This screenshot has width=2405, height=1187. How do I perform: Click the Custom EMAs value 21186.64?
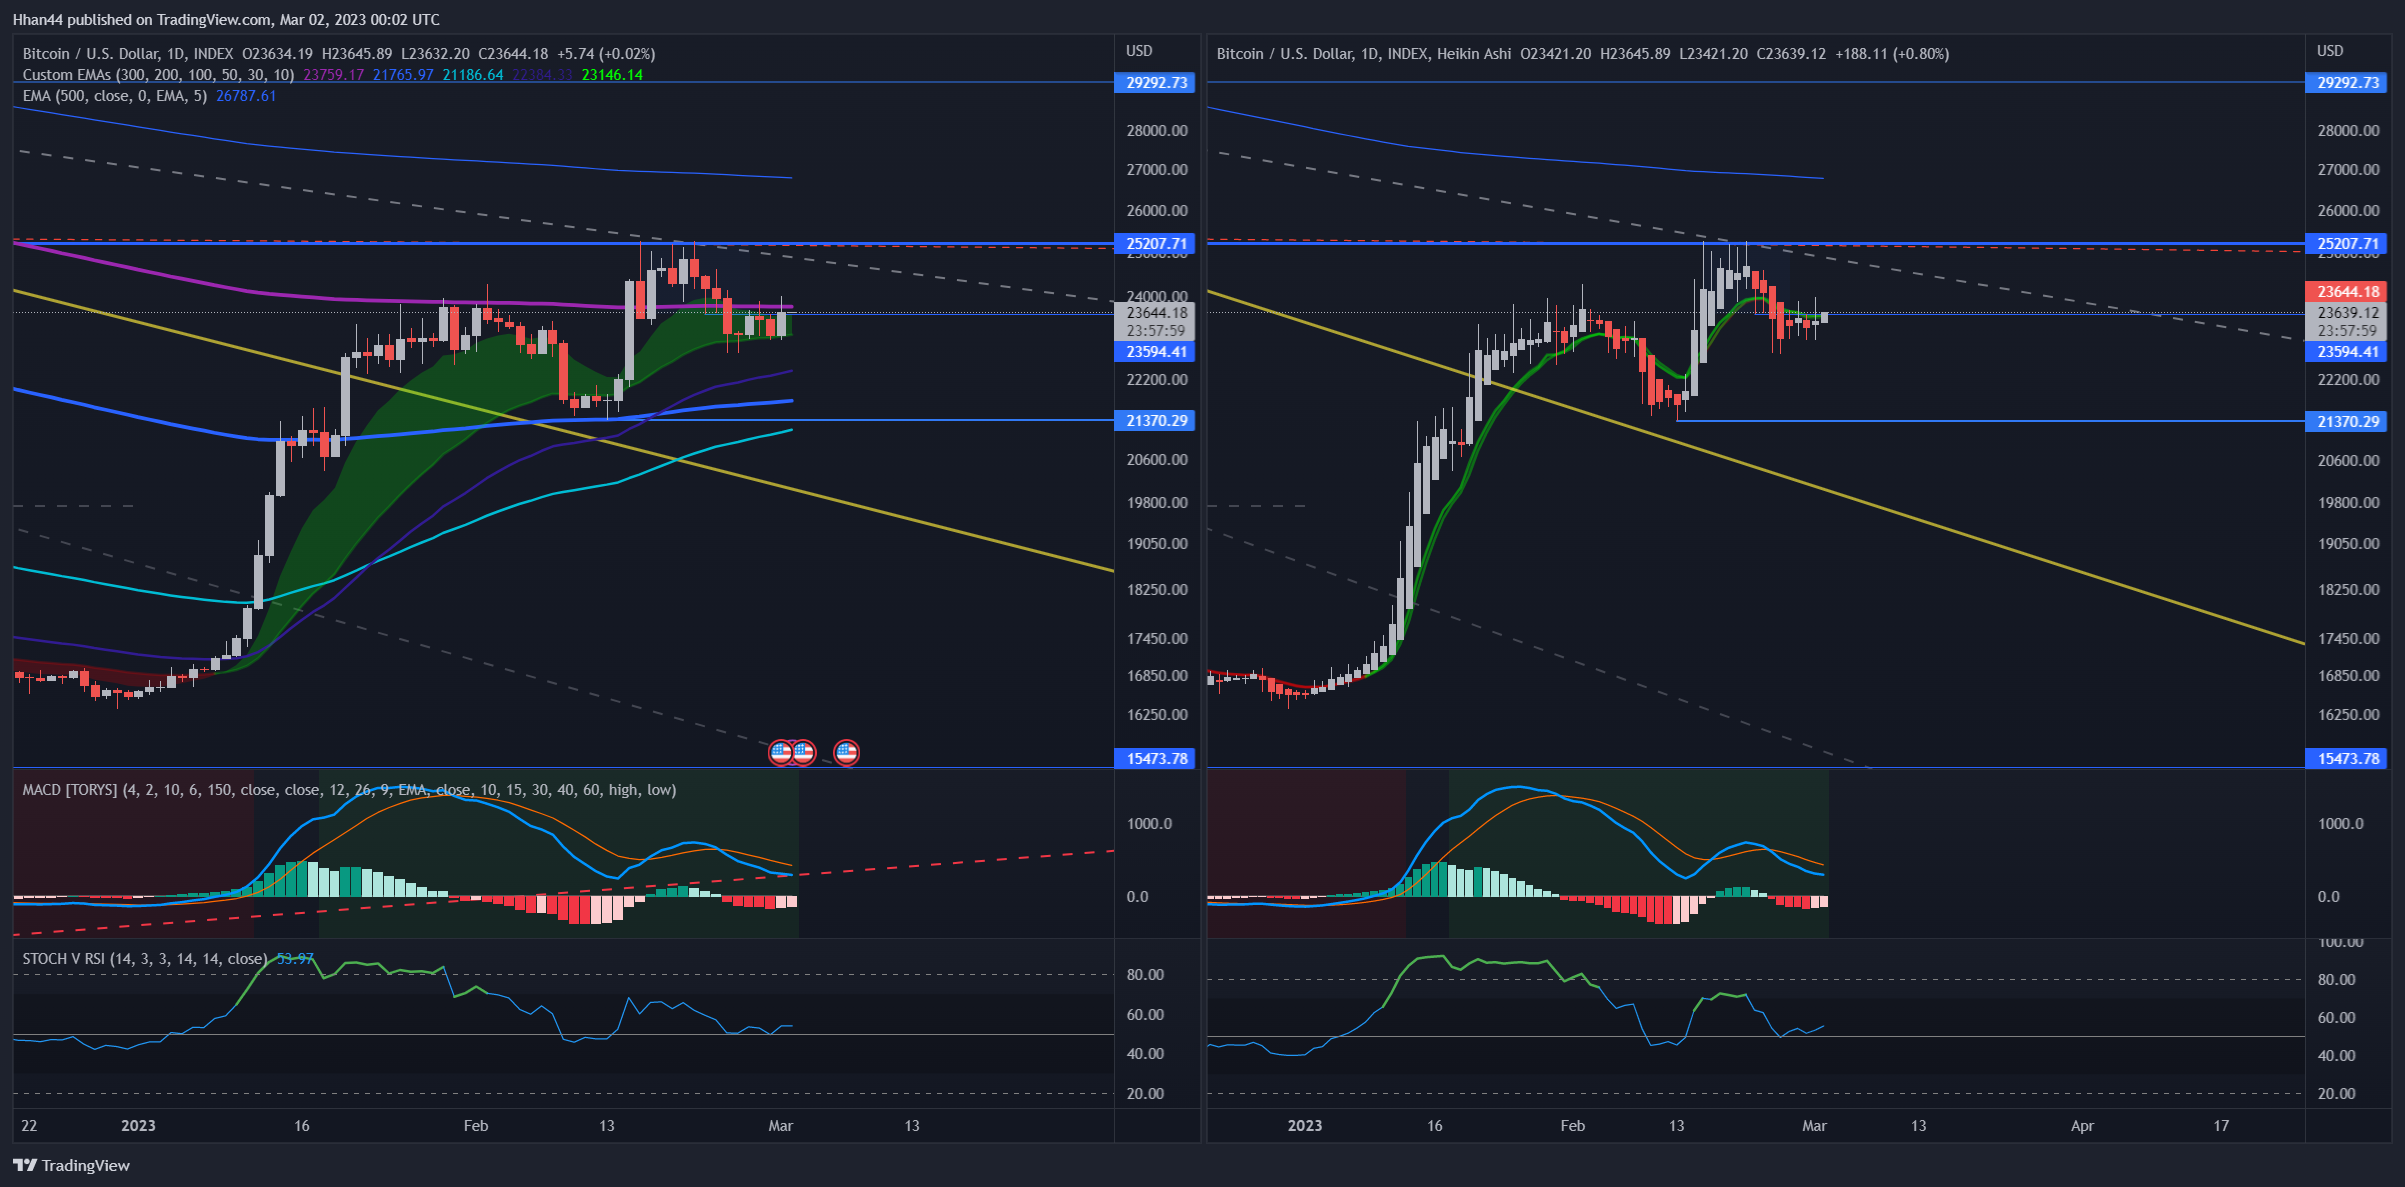pyautogui.click(x=473, y=75)
